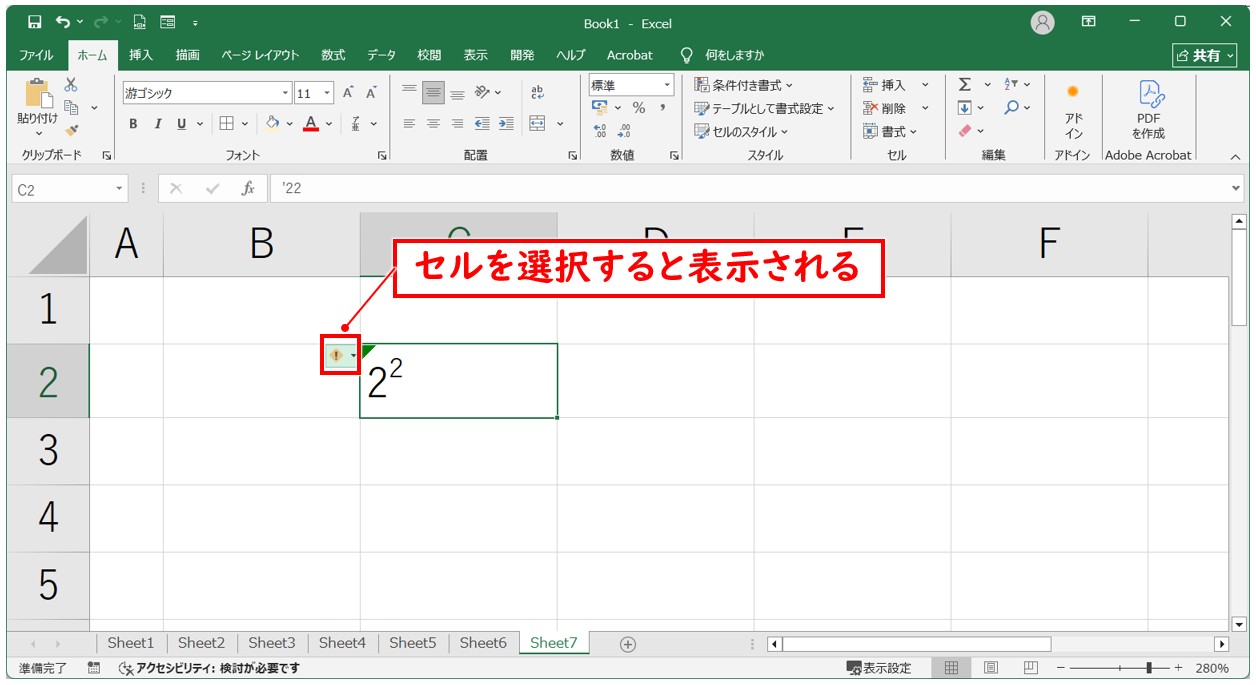Click the zoom slider in status bar
This screenshot has height=685, width=1256.
pyautogui.click(x=1150, y=668)
